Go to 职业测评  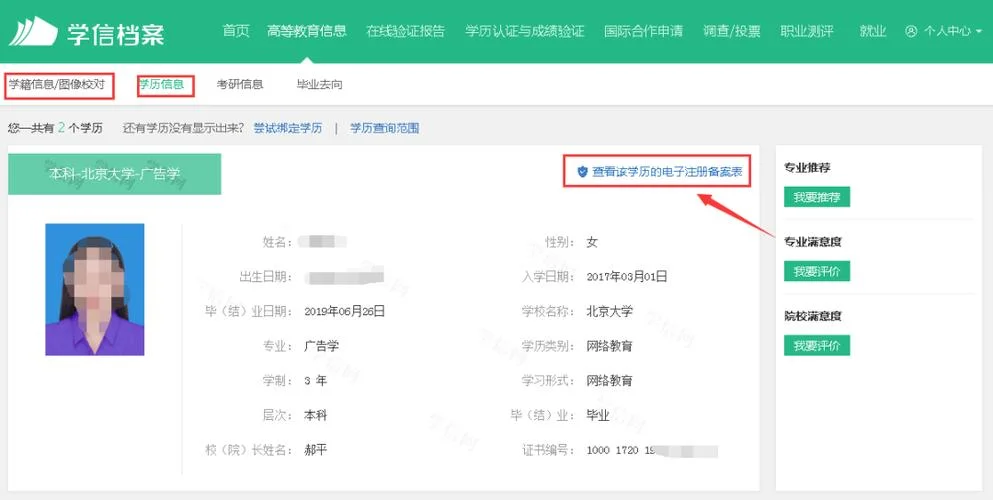pyautogui.click(x=807, y=31)
